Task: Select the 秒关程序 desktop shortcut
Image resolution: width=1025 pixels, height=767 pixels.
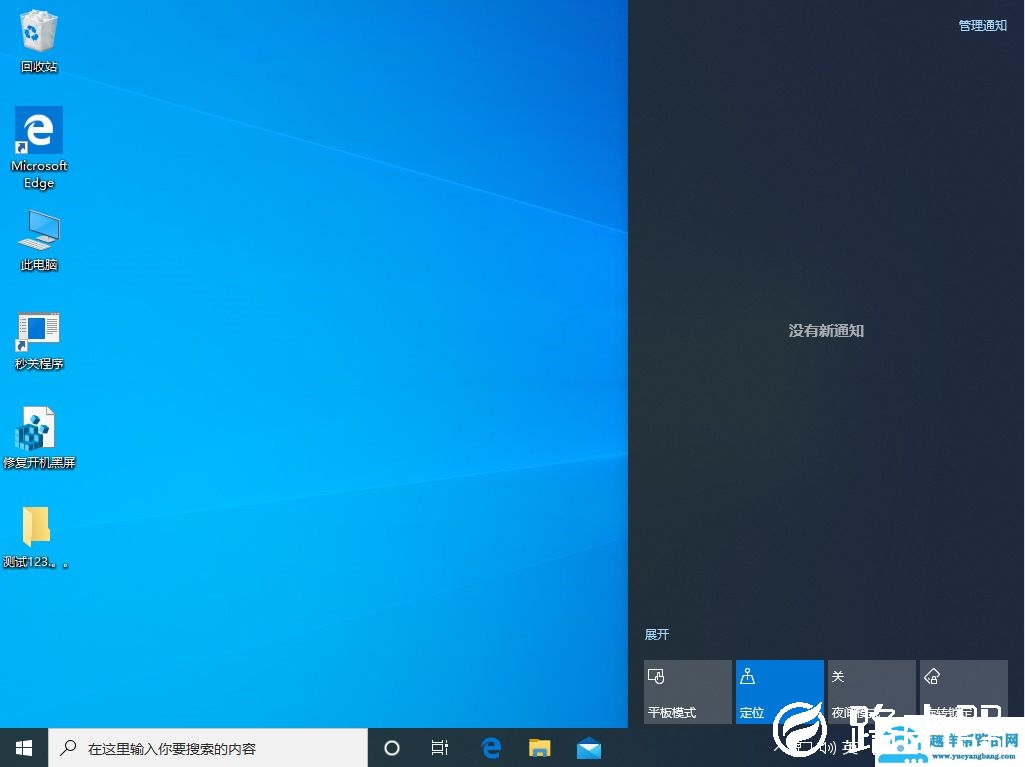Action: (x=39, y=341)
